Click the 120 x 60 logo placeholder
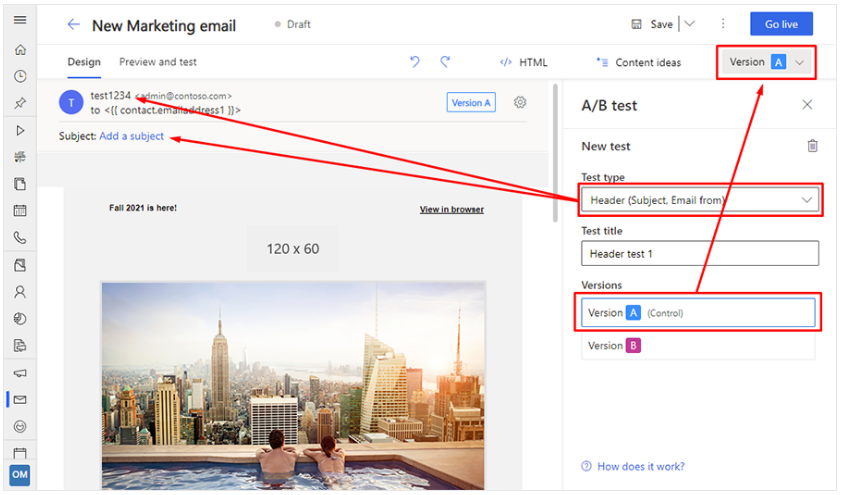The height and width of the screenshot is (495, 841). [x=293, y=249]
